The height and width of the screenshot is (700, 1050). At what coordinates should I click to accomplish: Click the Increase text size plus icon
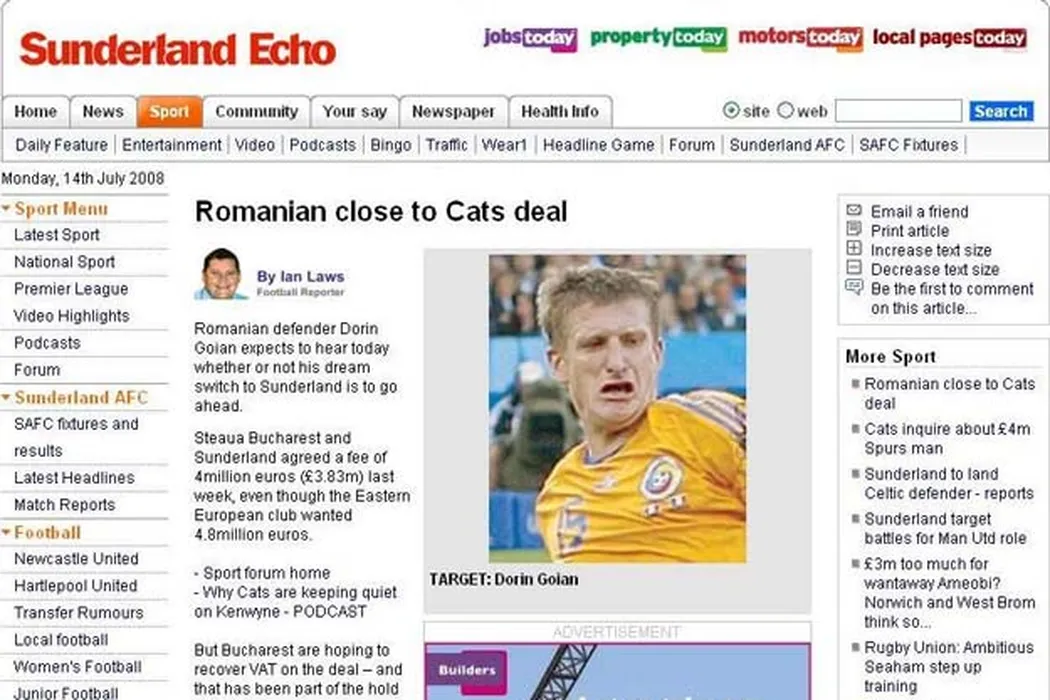(854, 249)
